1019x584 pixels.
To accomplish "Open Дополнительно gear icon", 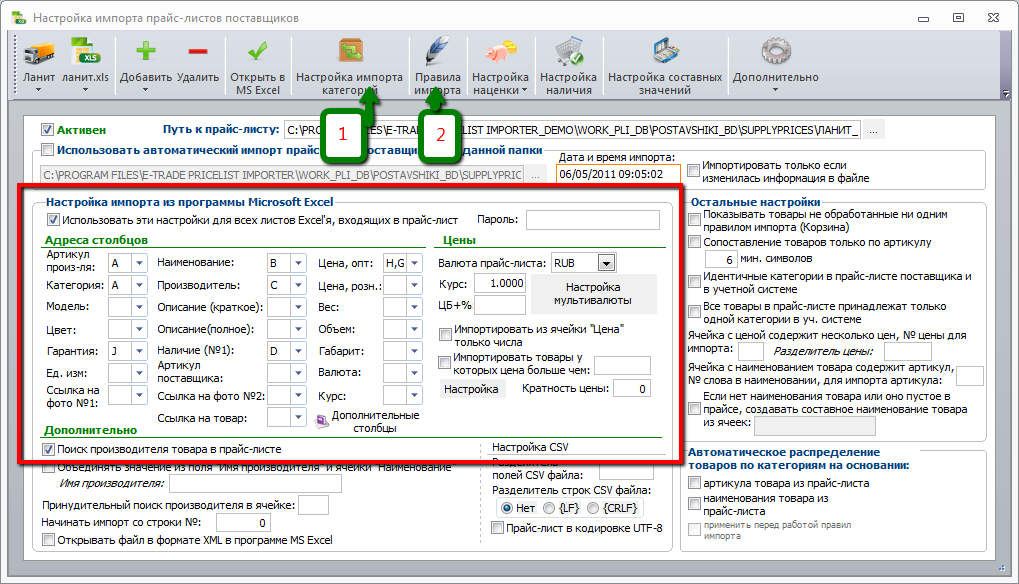I will [x=775, y=52].
